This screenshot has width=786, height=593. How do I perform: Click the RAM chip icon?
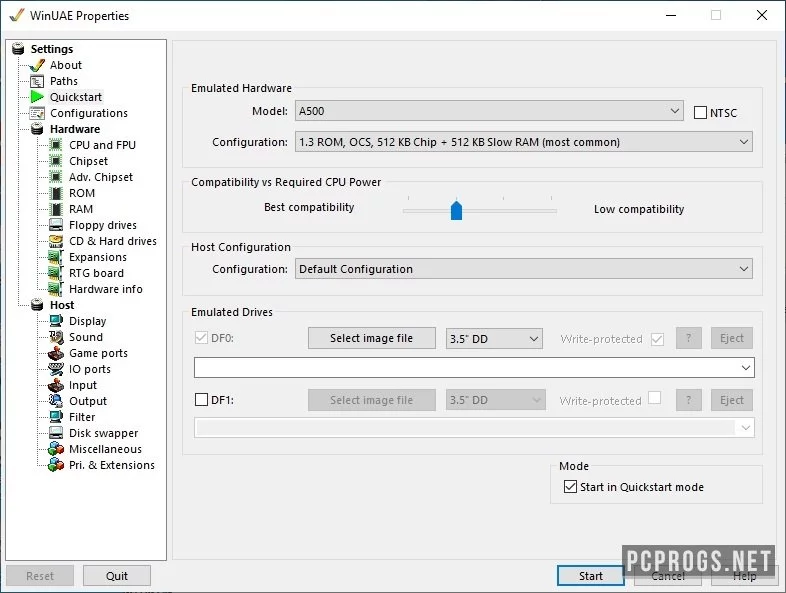57,209
